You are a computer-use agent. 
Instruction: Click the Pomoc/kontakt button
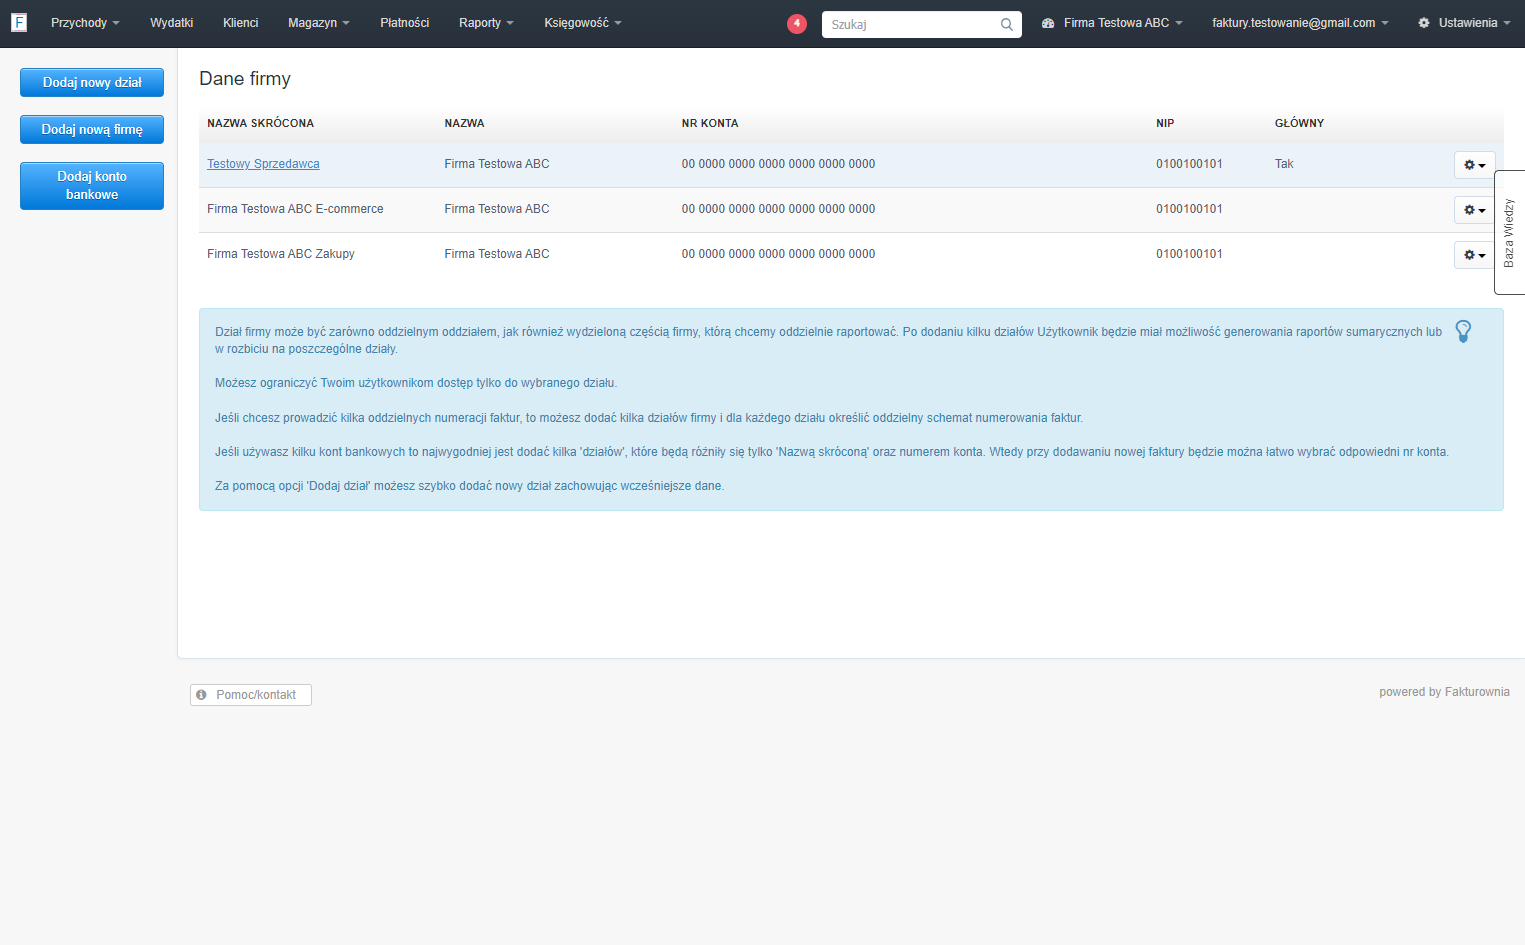tap(251, 695)
